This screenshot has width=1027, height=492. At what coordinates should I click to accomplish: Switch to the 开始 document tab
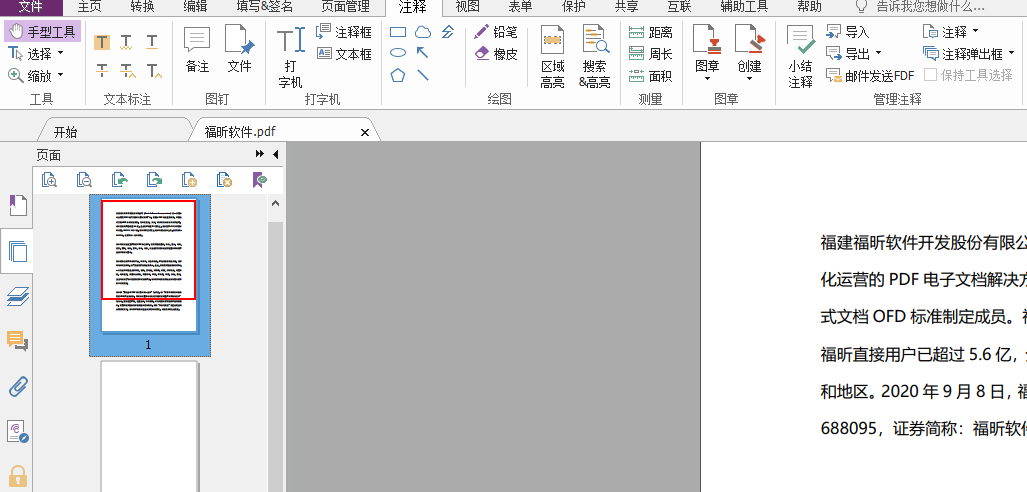(65, 132)
